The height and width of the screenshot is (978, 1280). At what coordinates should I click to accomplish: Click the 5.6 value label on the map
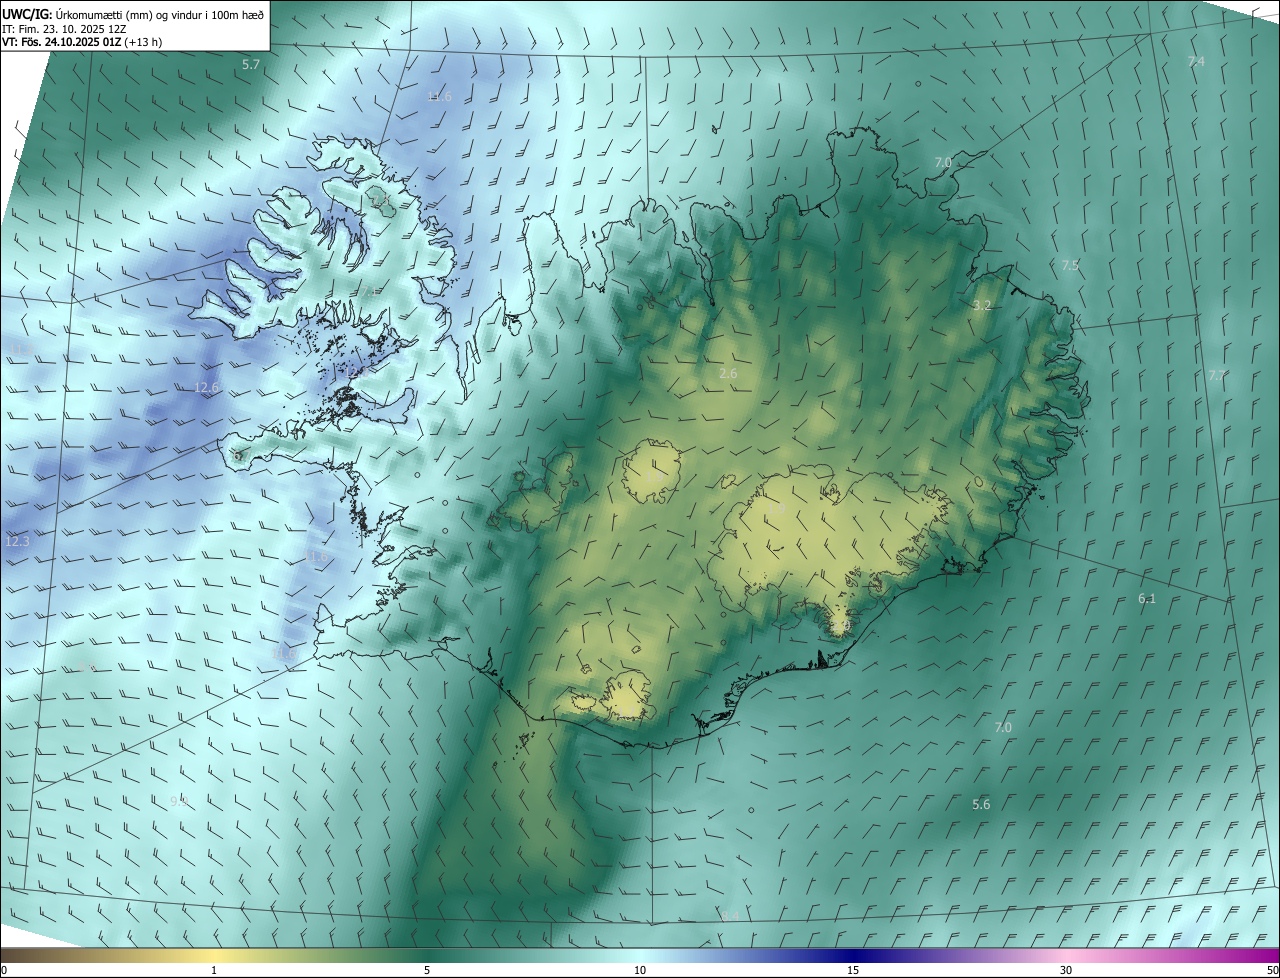(x=981, y=804)
